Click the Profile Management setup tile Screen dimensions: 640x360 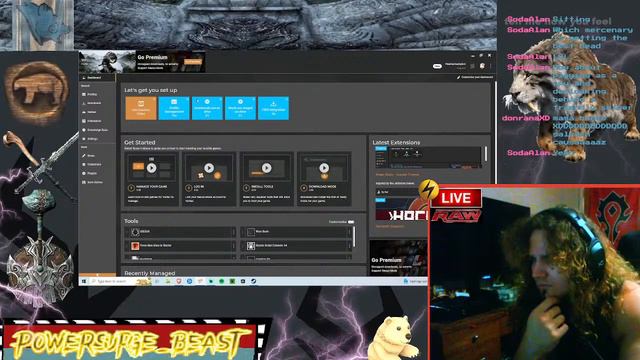(174, 108)
